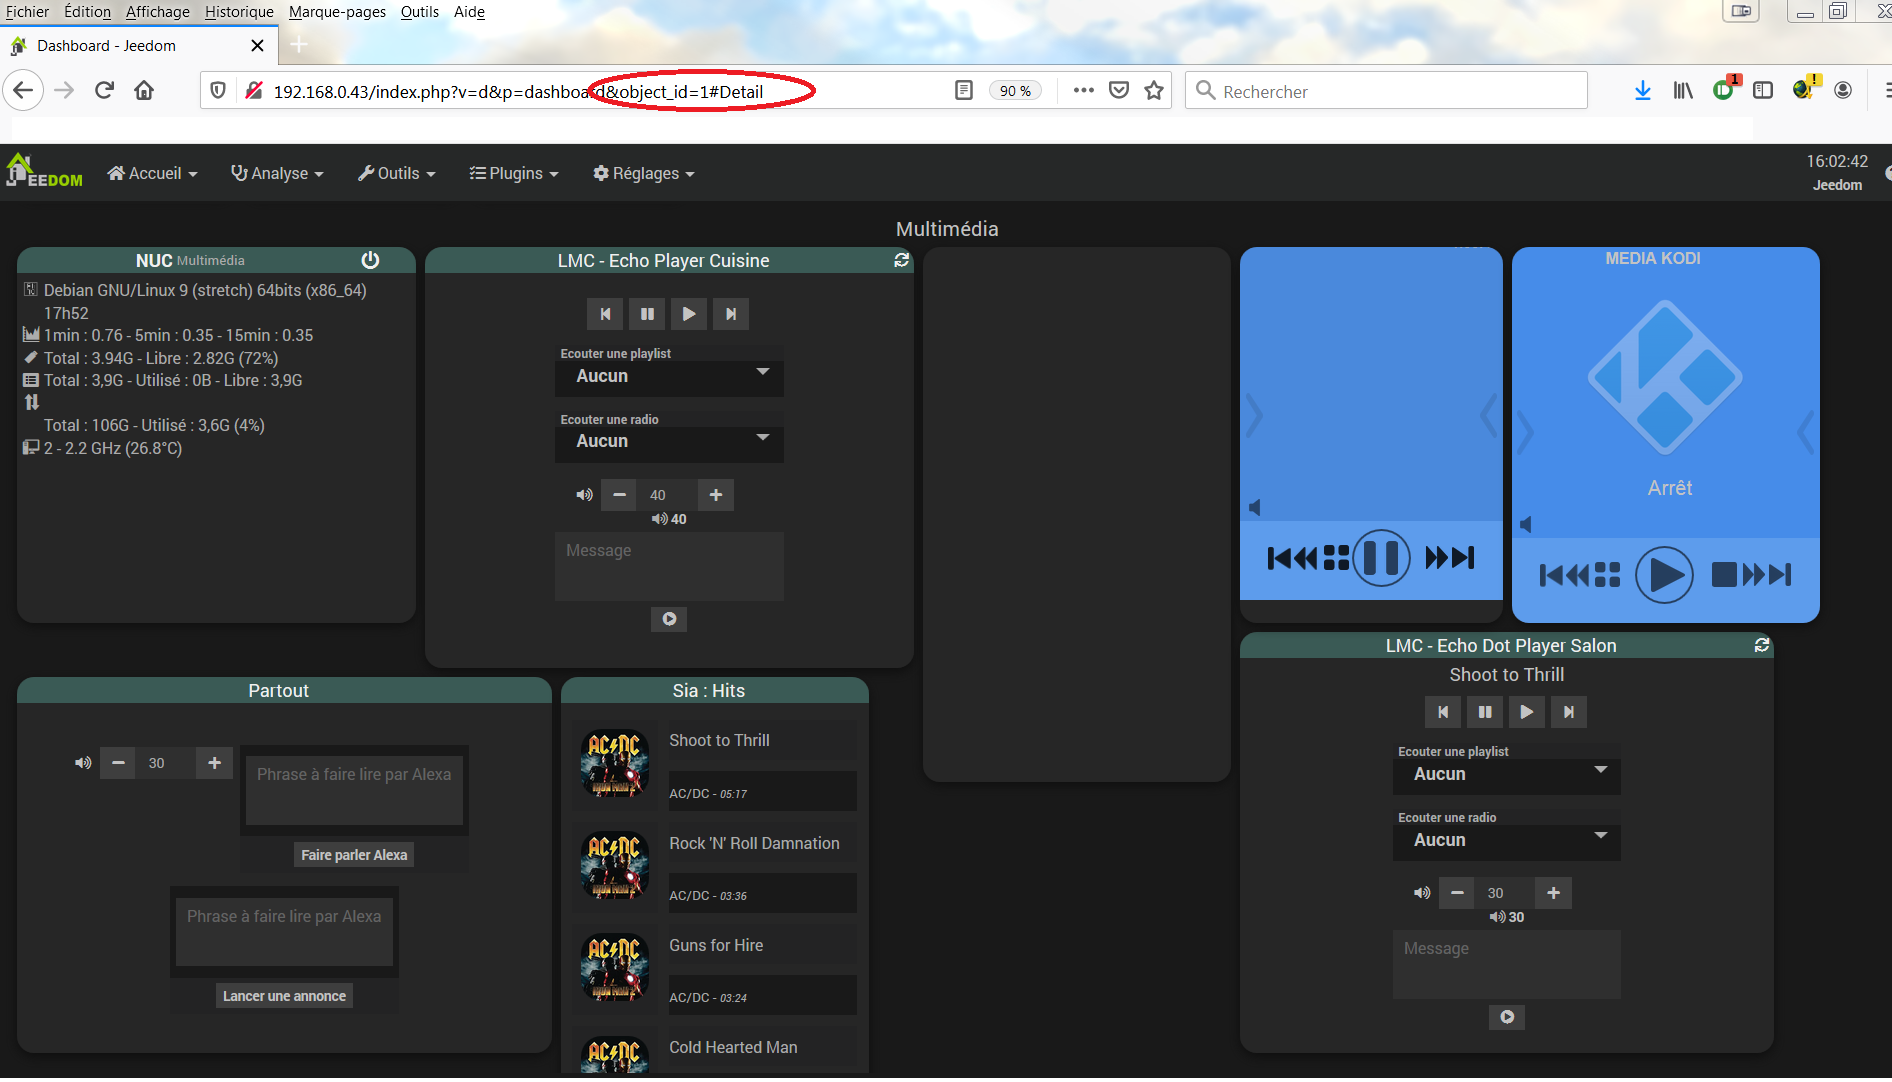The height and width of the screenshot is (1082, 1892).
Task: Click the phrase field above Lancer une annonce
Action: coord(284,932)
